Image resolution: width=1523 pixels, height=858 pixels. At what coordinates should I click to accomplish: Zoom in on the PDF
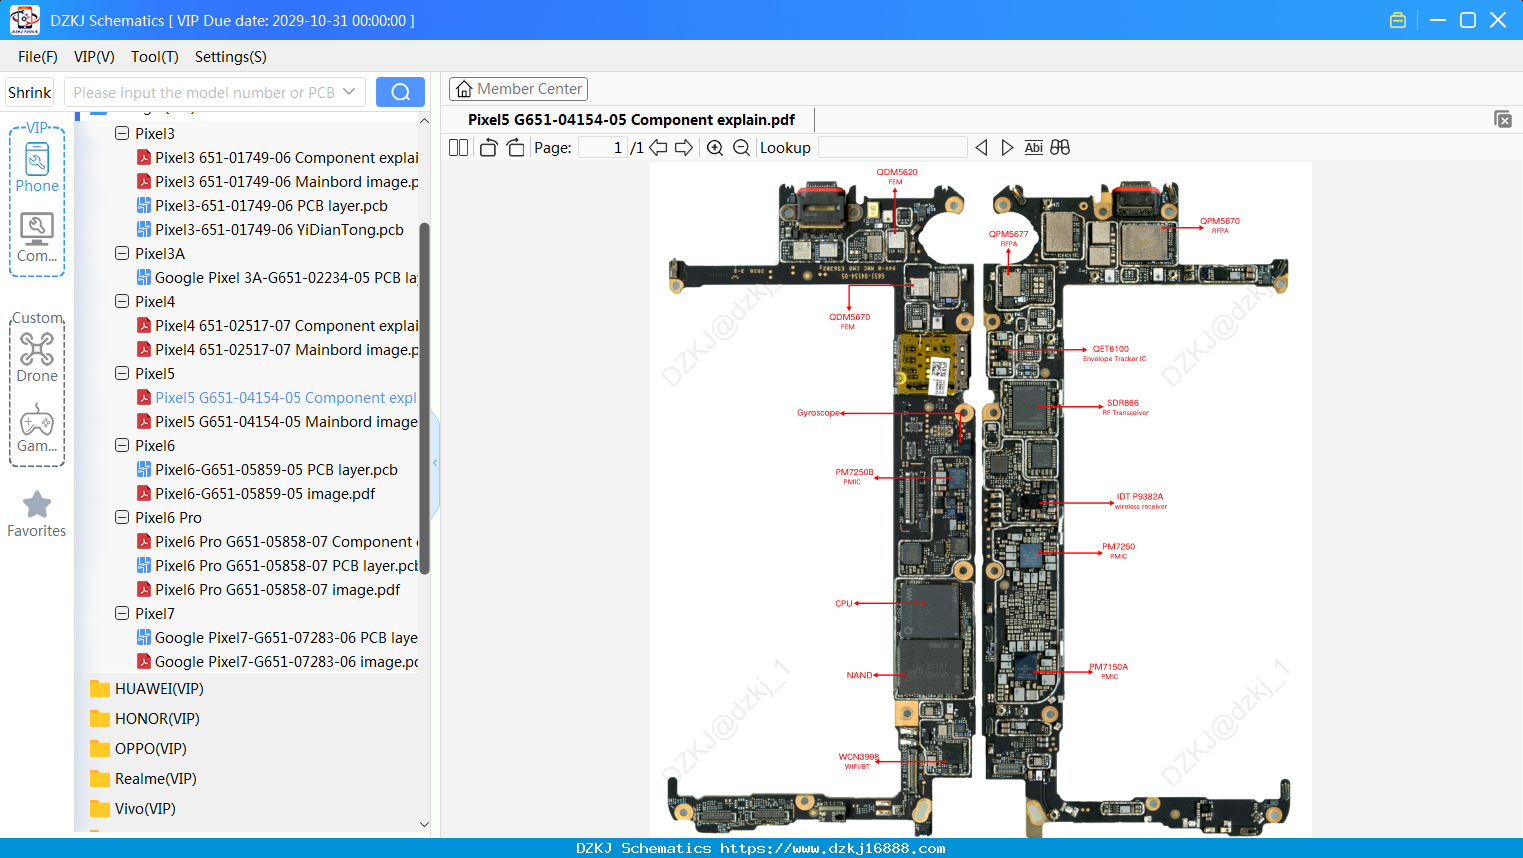pos(715,148)
